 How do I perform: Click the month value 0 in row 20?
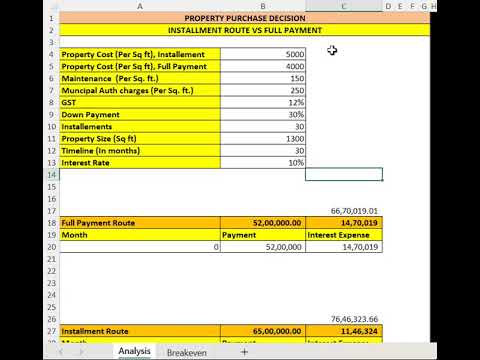click(x=140, y=247)
